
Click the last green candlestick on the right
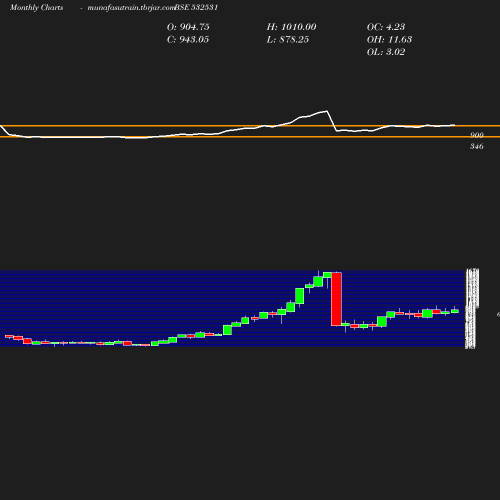455,311
